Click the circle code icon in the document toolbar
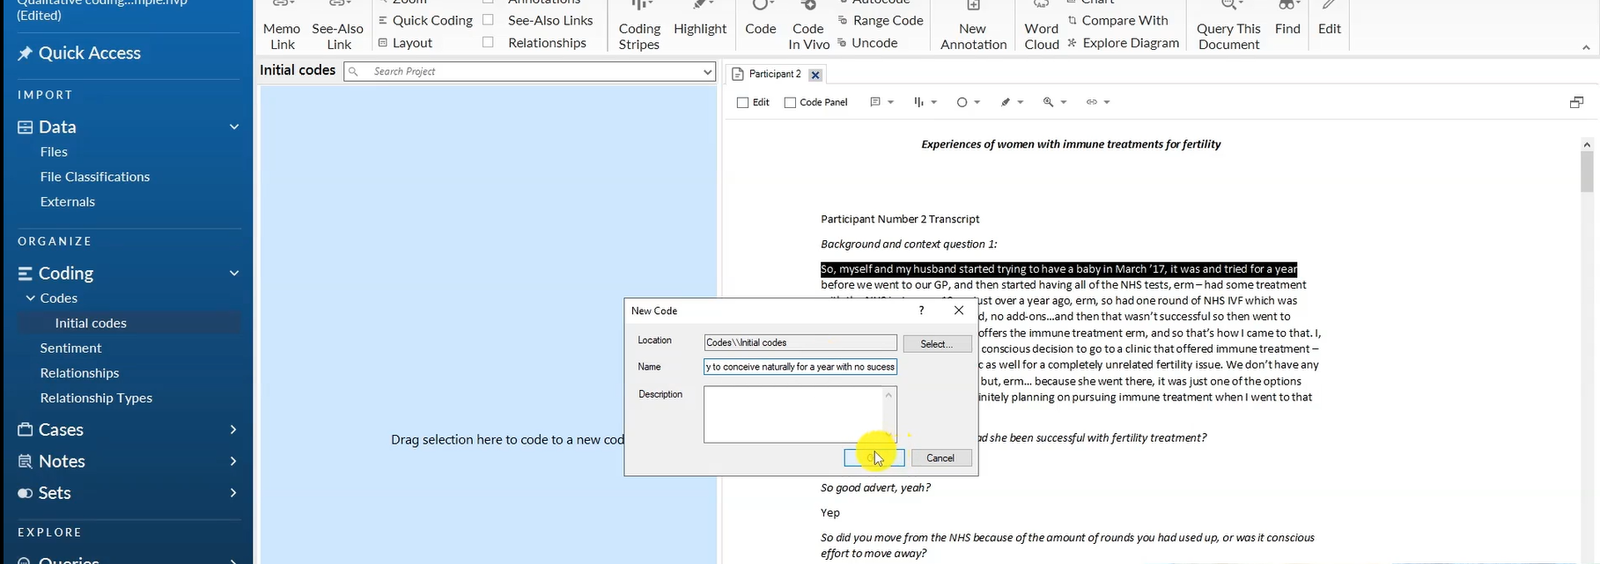Image resolution: width=1600 pixels, height=564 pixels. click(962, 102)
